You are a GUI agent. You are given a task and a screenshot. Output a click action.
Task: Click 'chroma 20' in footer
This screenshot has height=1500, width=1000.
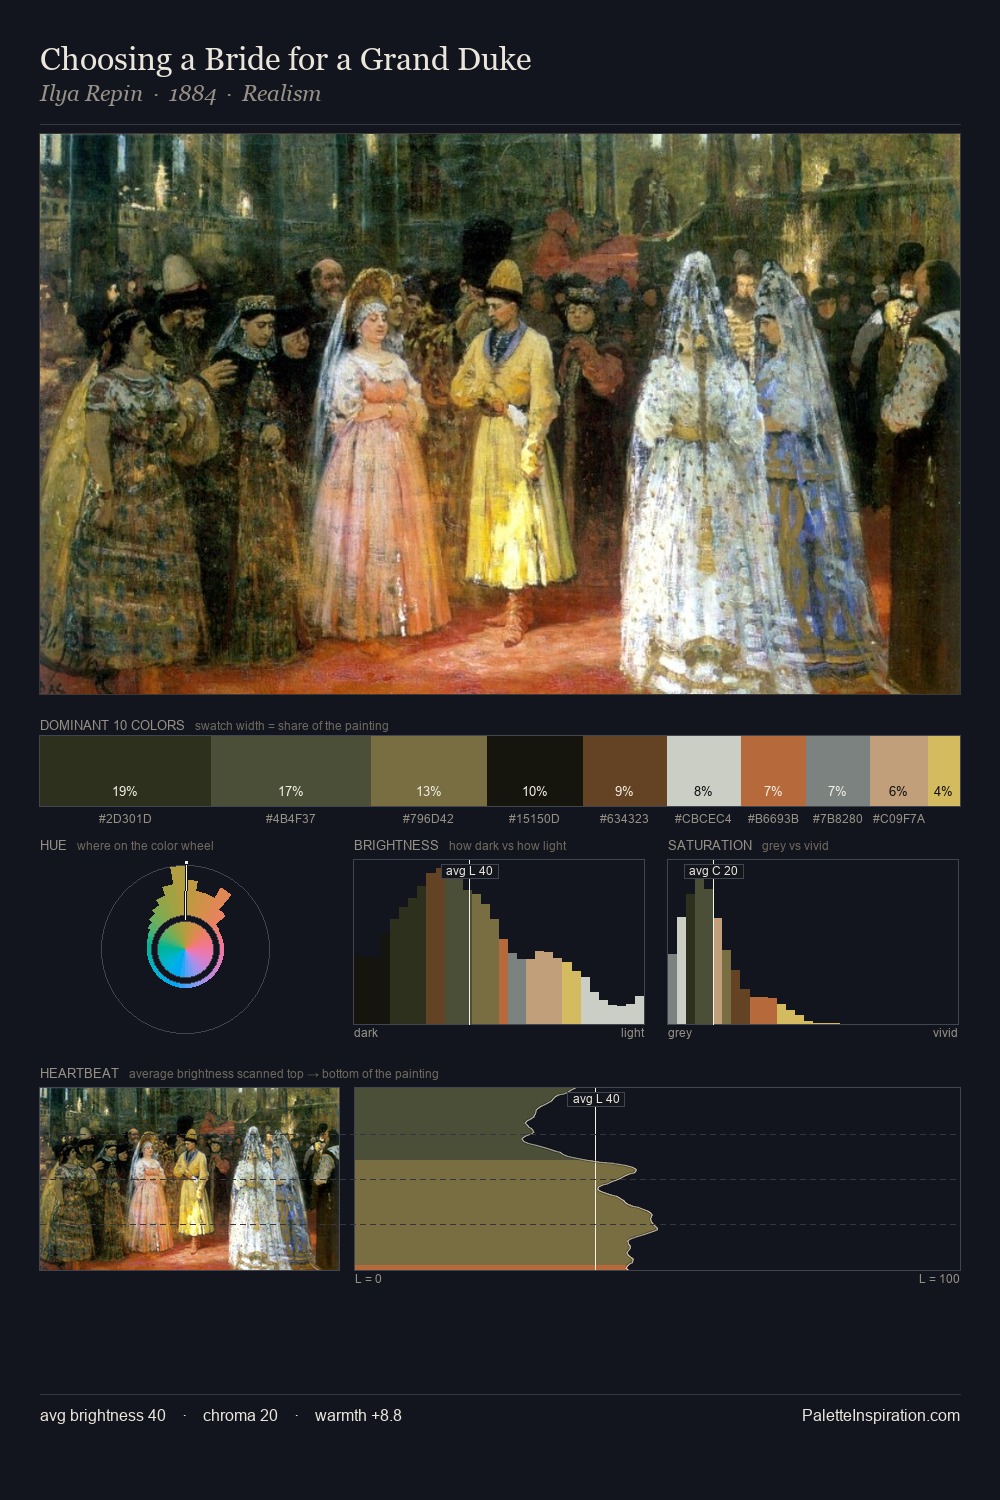point(240,1416)
